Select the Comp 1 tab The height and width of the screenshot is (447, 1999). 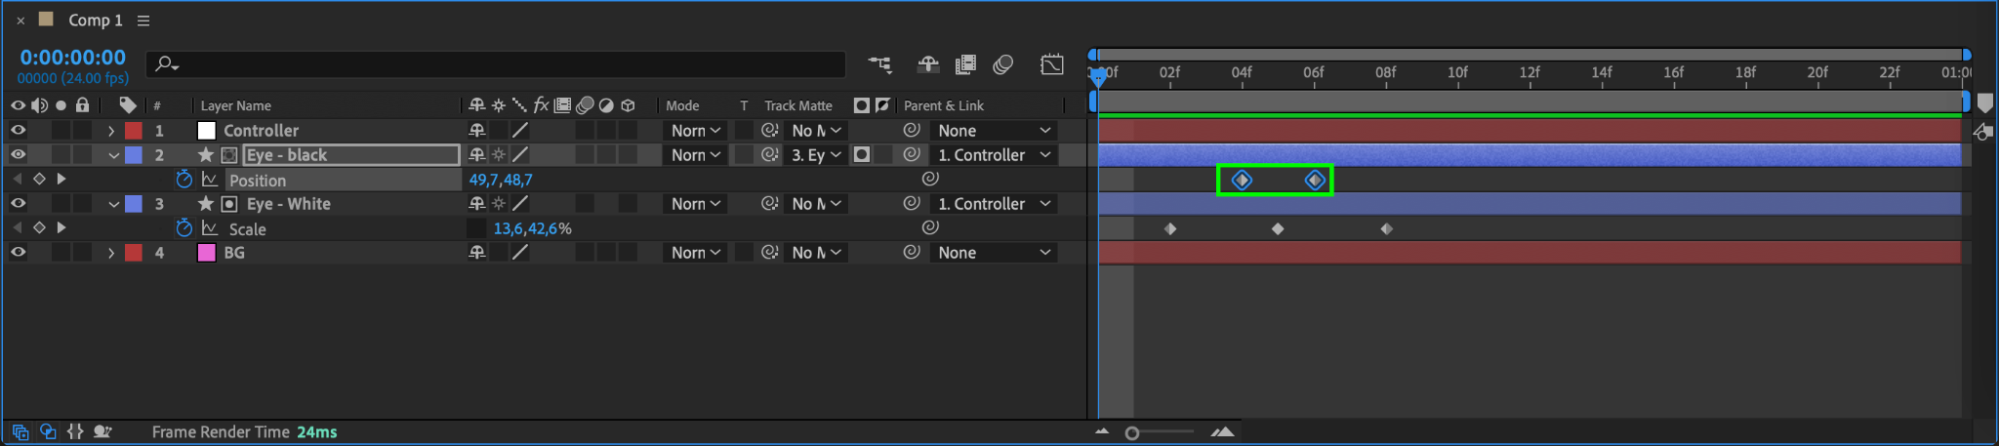point(95,21)
